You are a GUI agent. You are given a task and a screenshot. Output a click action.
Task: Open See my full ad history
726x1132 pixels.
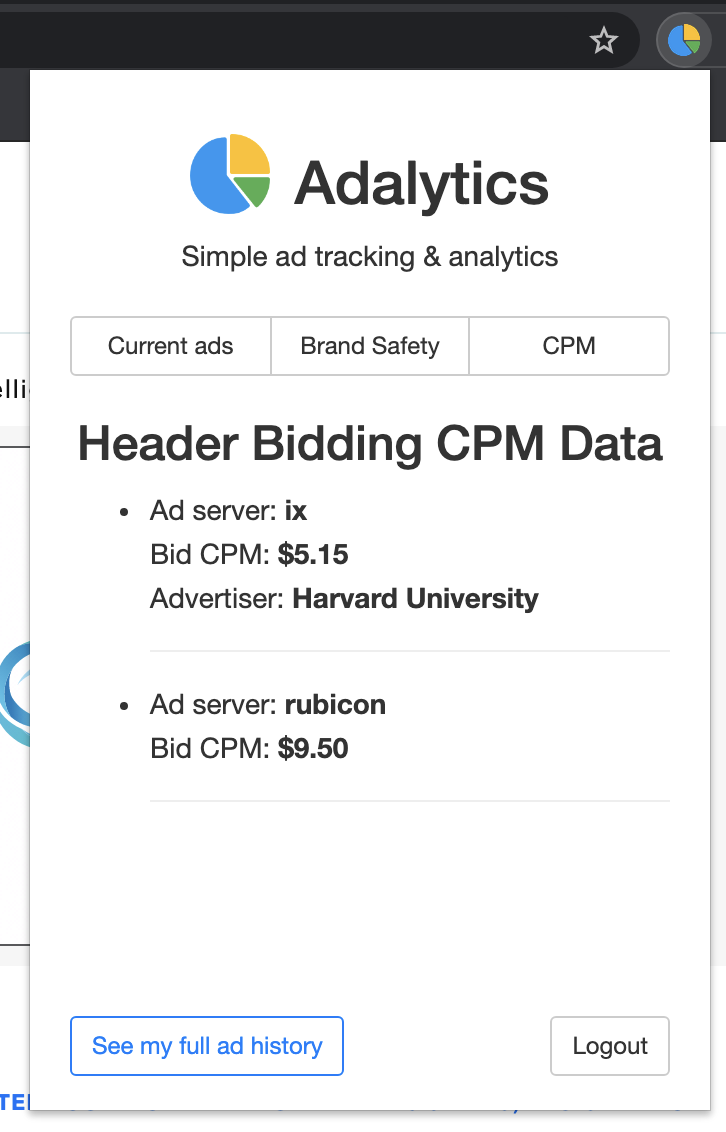207,1046
